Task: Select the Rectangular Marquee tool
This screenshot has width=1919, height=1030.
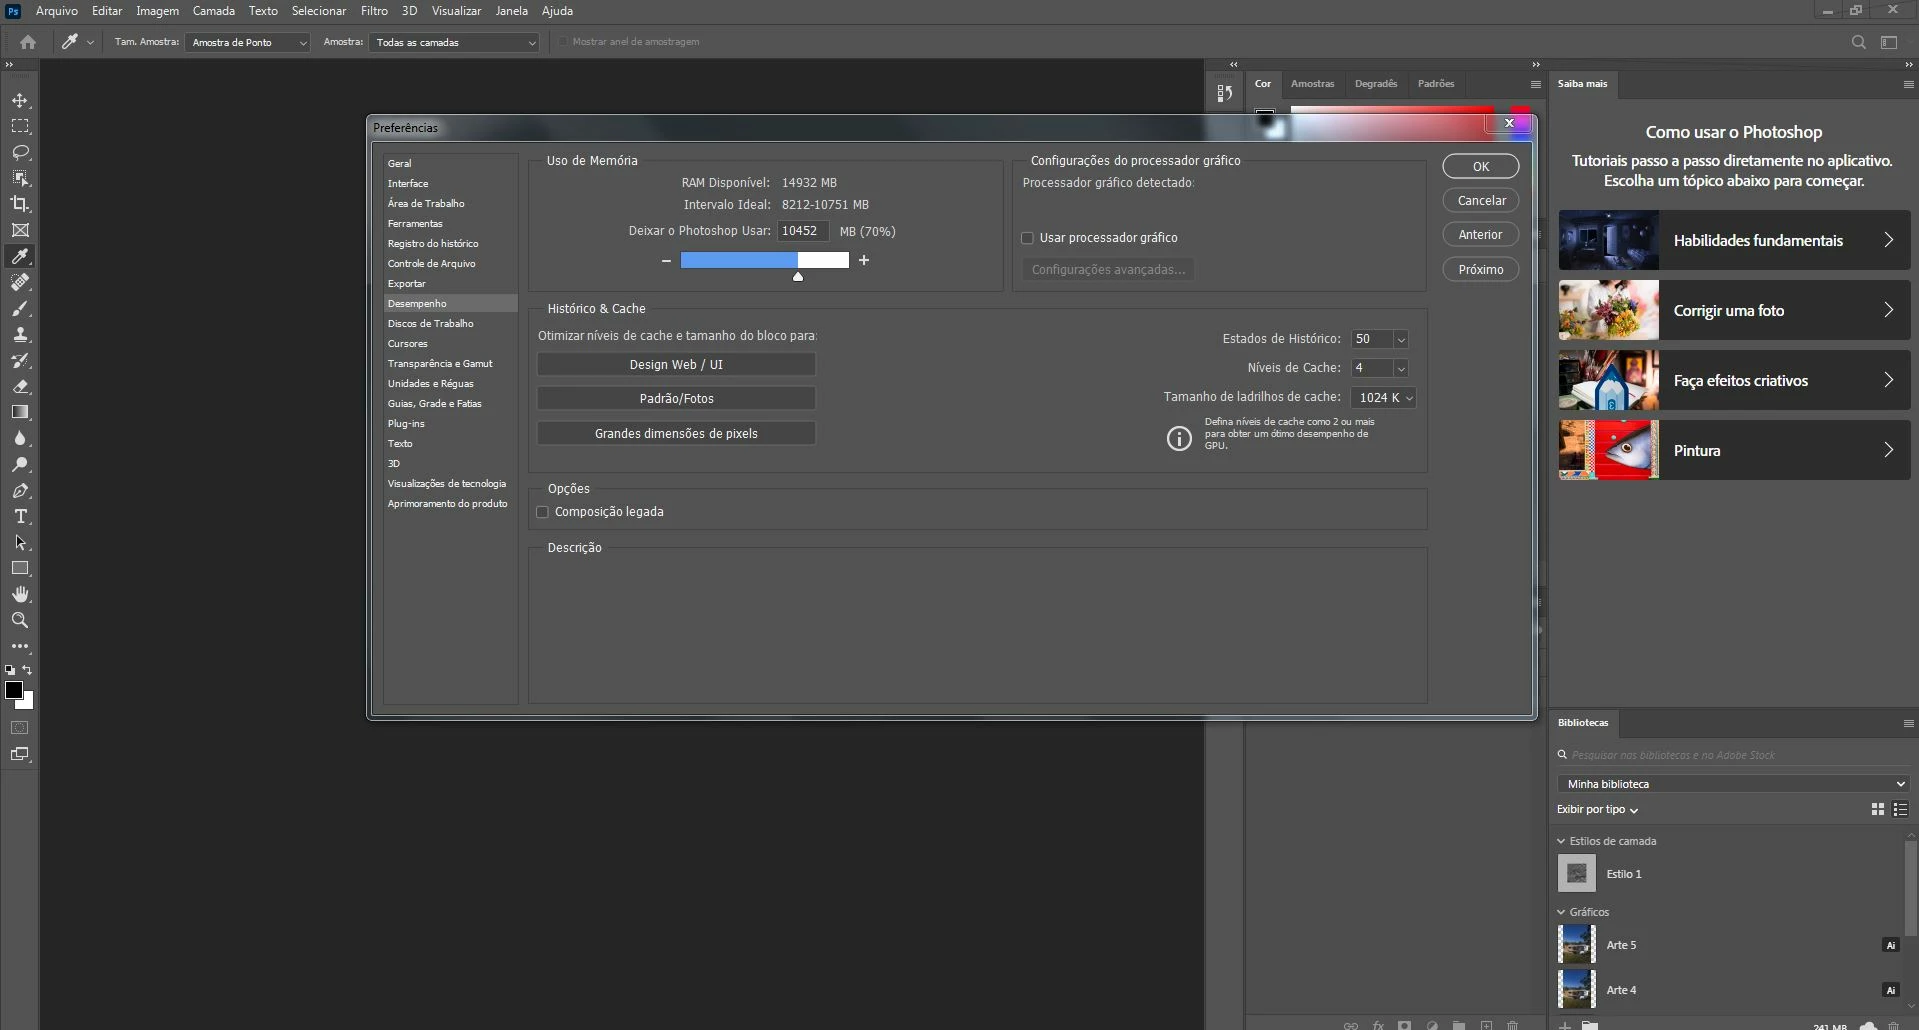Action: 20,127
